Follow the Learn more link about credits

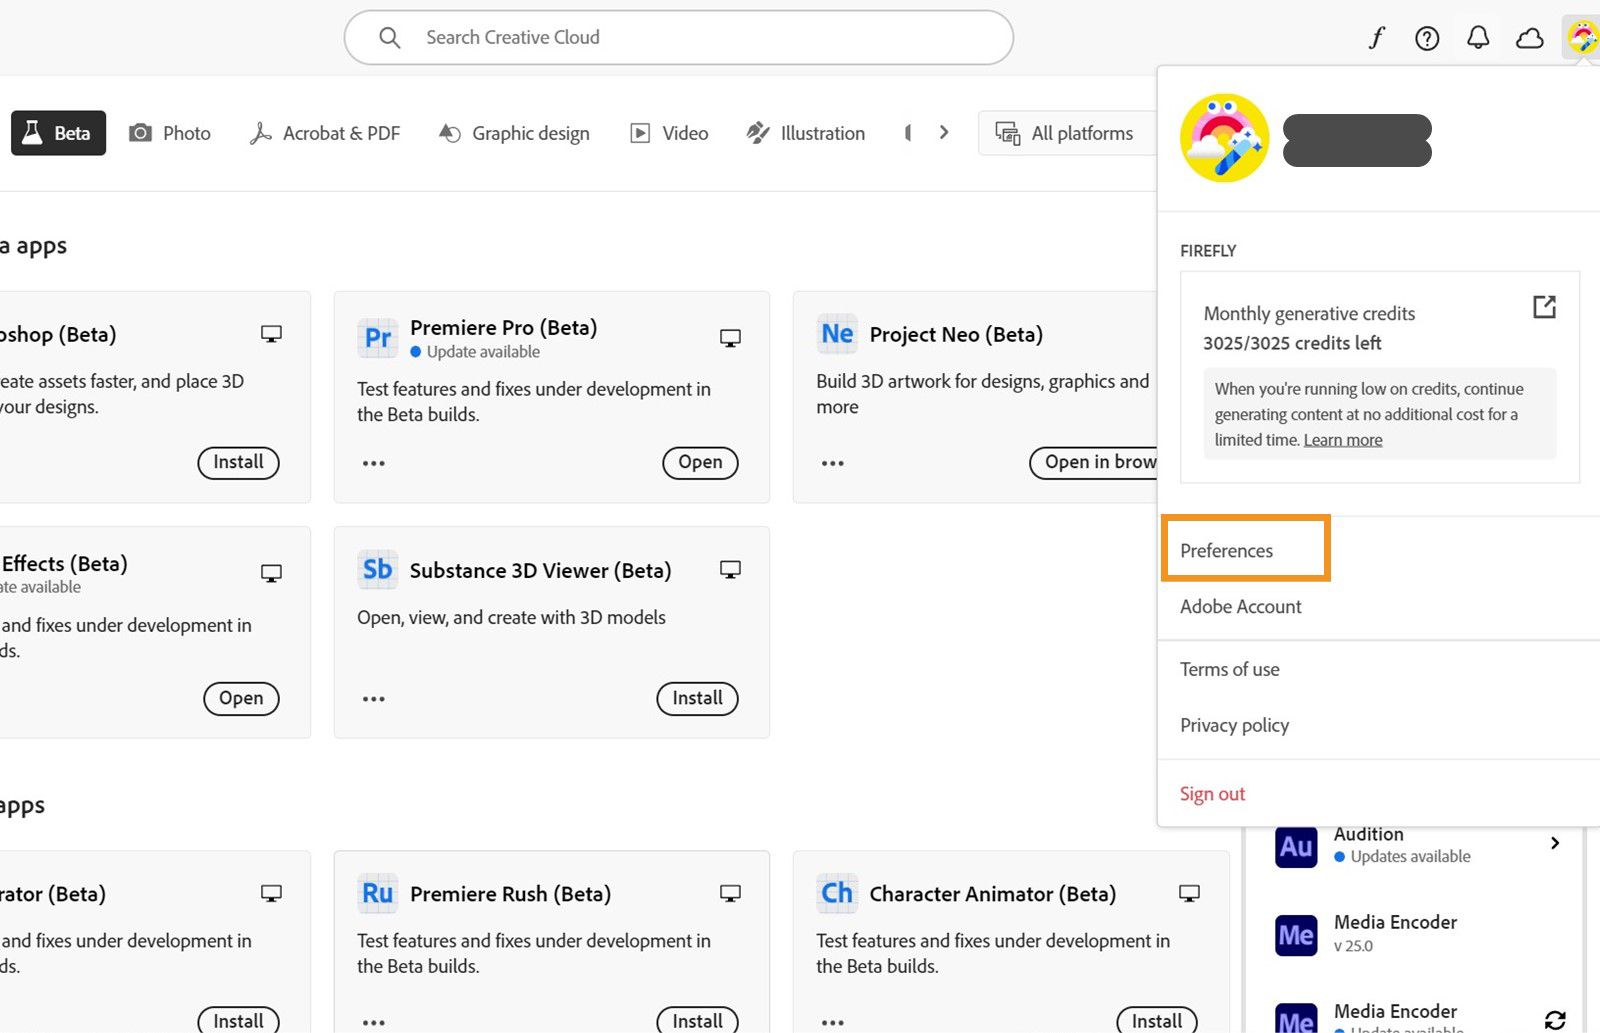[1343, 440]
